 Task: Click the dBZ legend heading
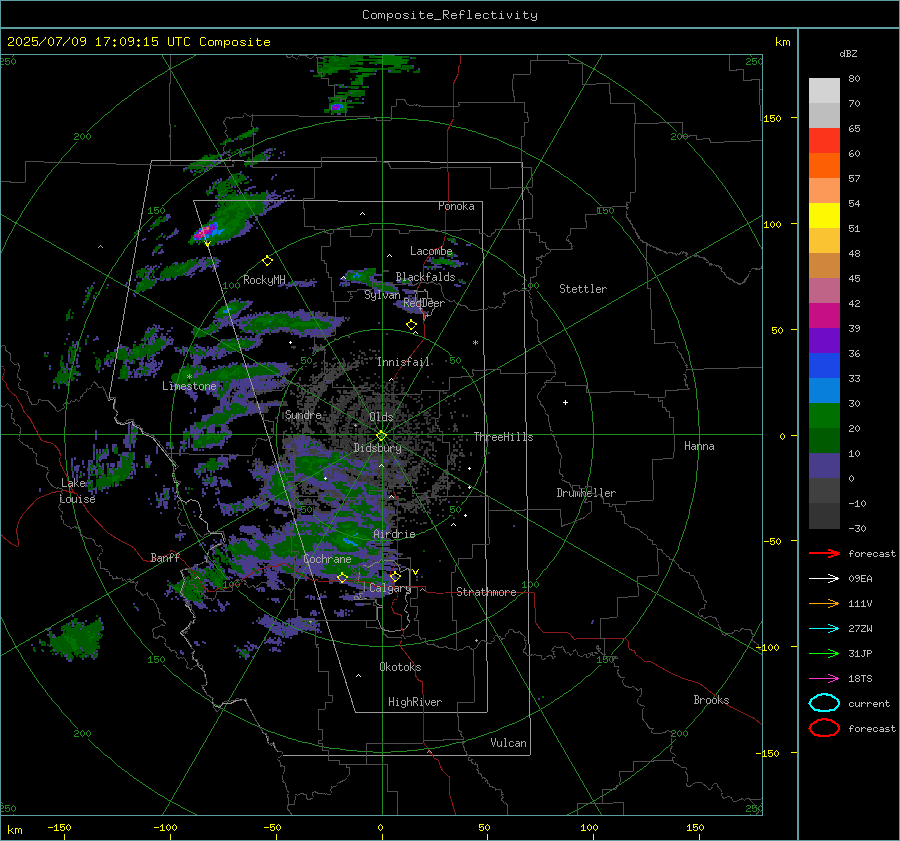pos(848,53)
